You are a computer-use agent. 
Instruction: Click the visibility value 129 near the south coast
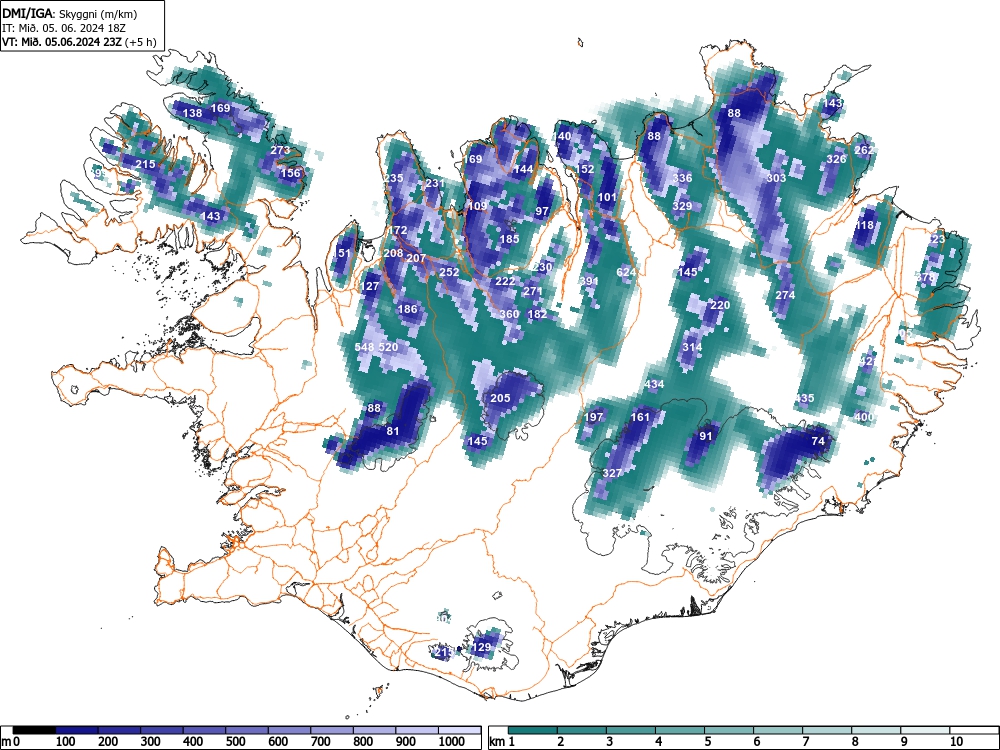click(481, 647)
